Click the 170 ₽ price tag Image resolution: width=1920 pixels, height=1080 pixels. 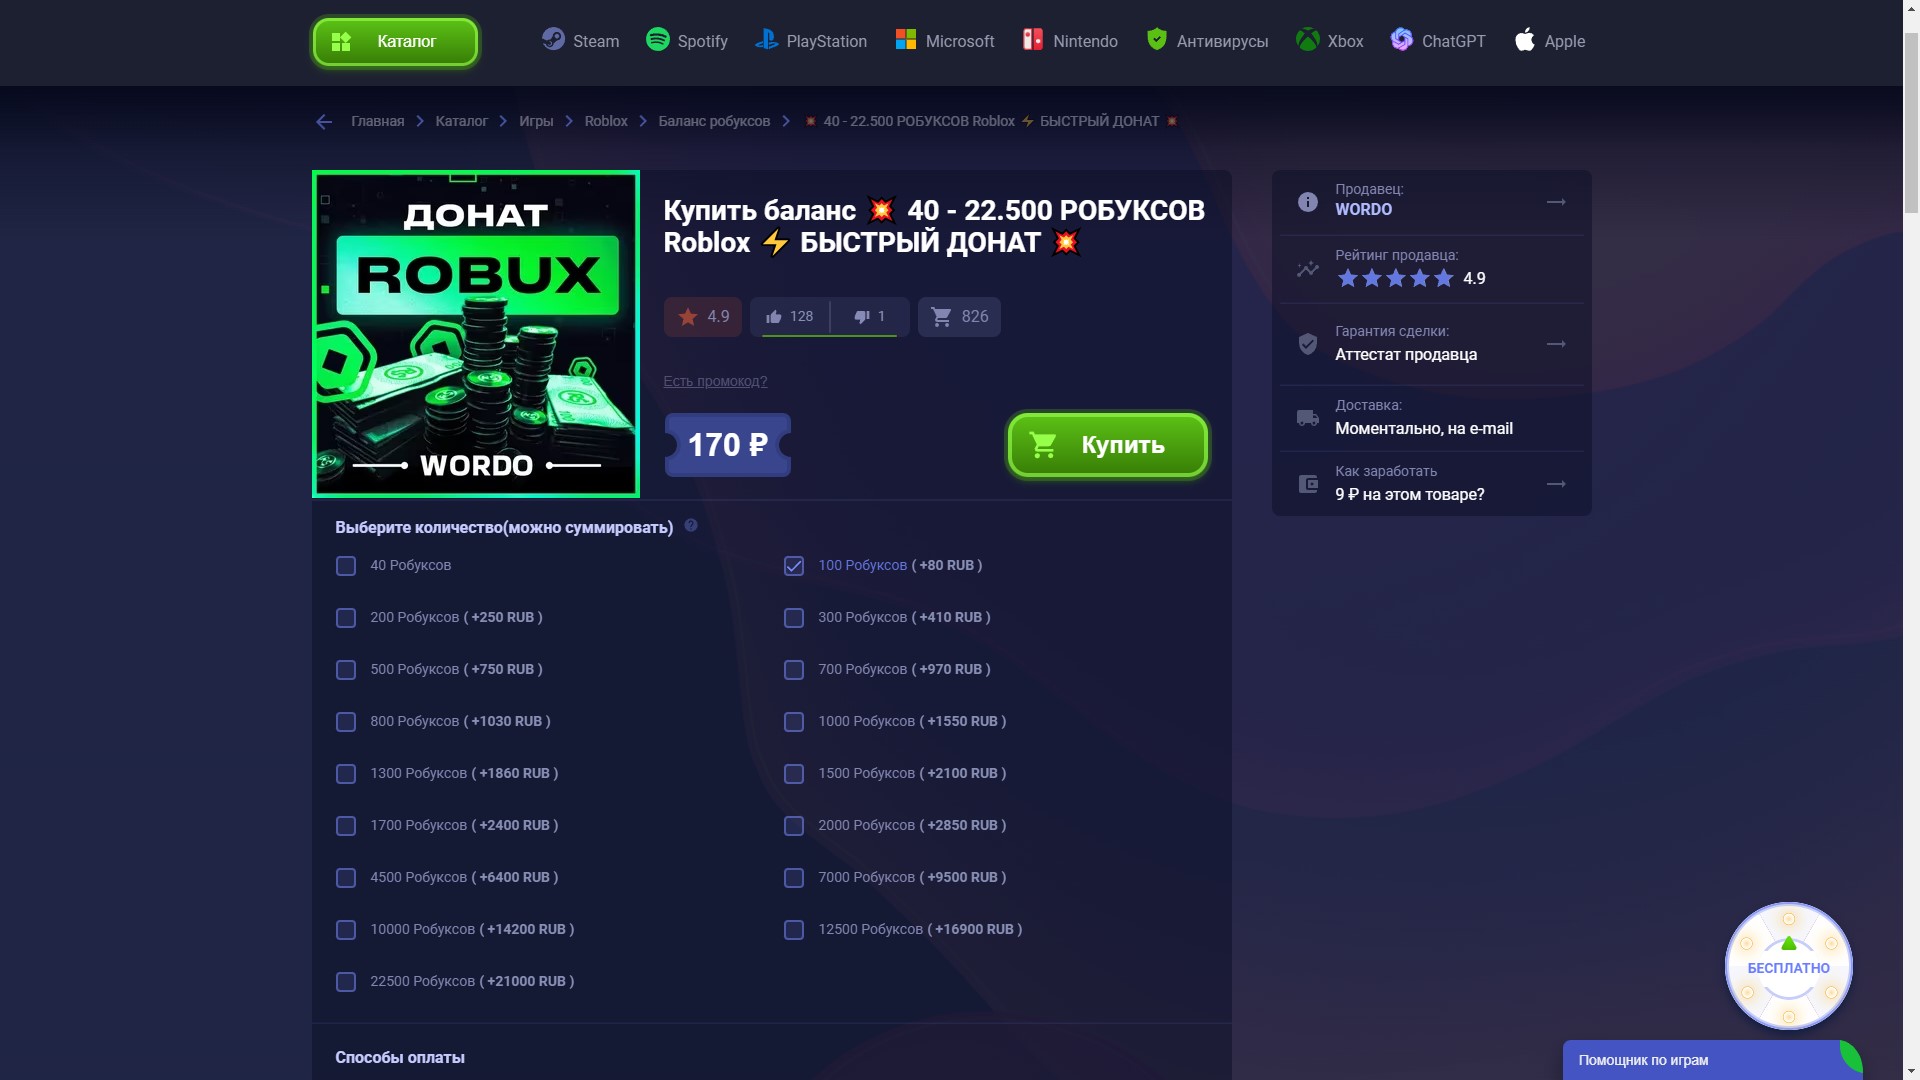728,445
